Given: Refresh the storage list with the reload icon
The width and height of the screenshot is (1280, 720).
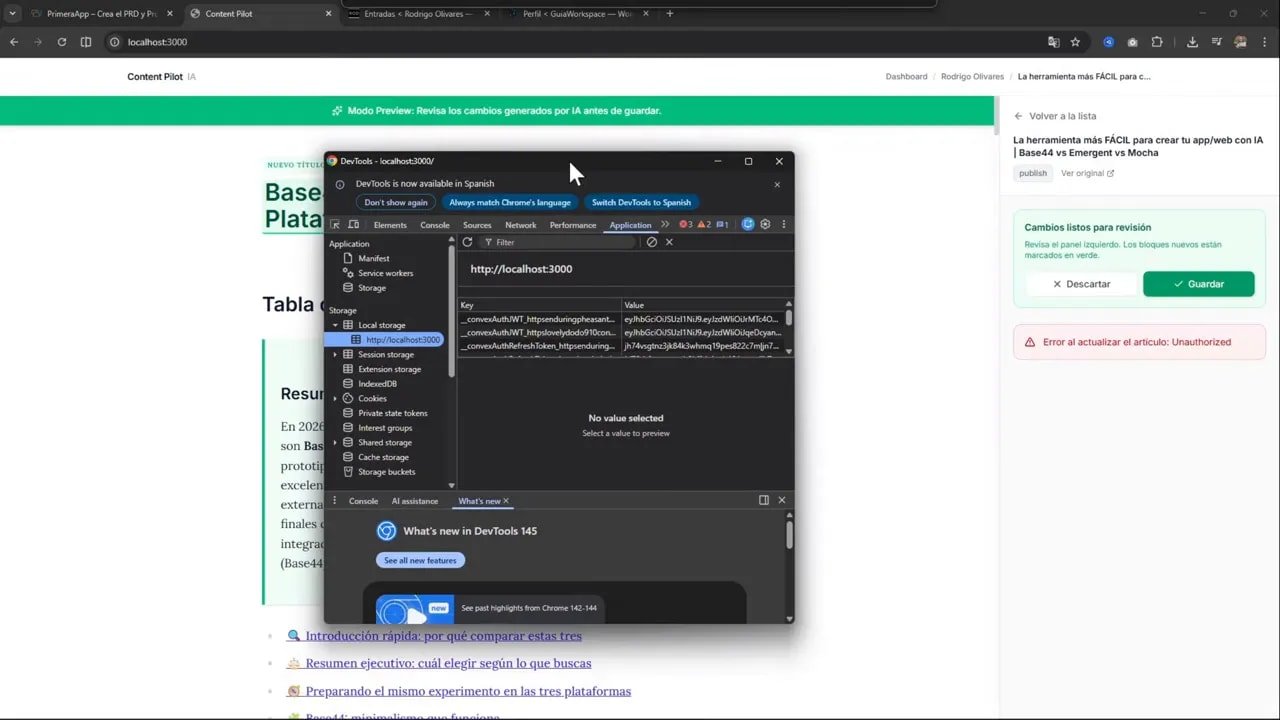Looking at the screenshot, I should point(468,242).
